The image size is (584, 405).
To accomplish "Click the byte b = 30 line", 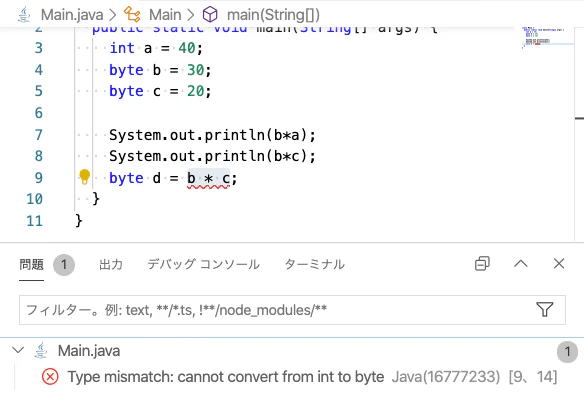I will 160,70.
